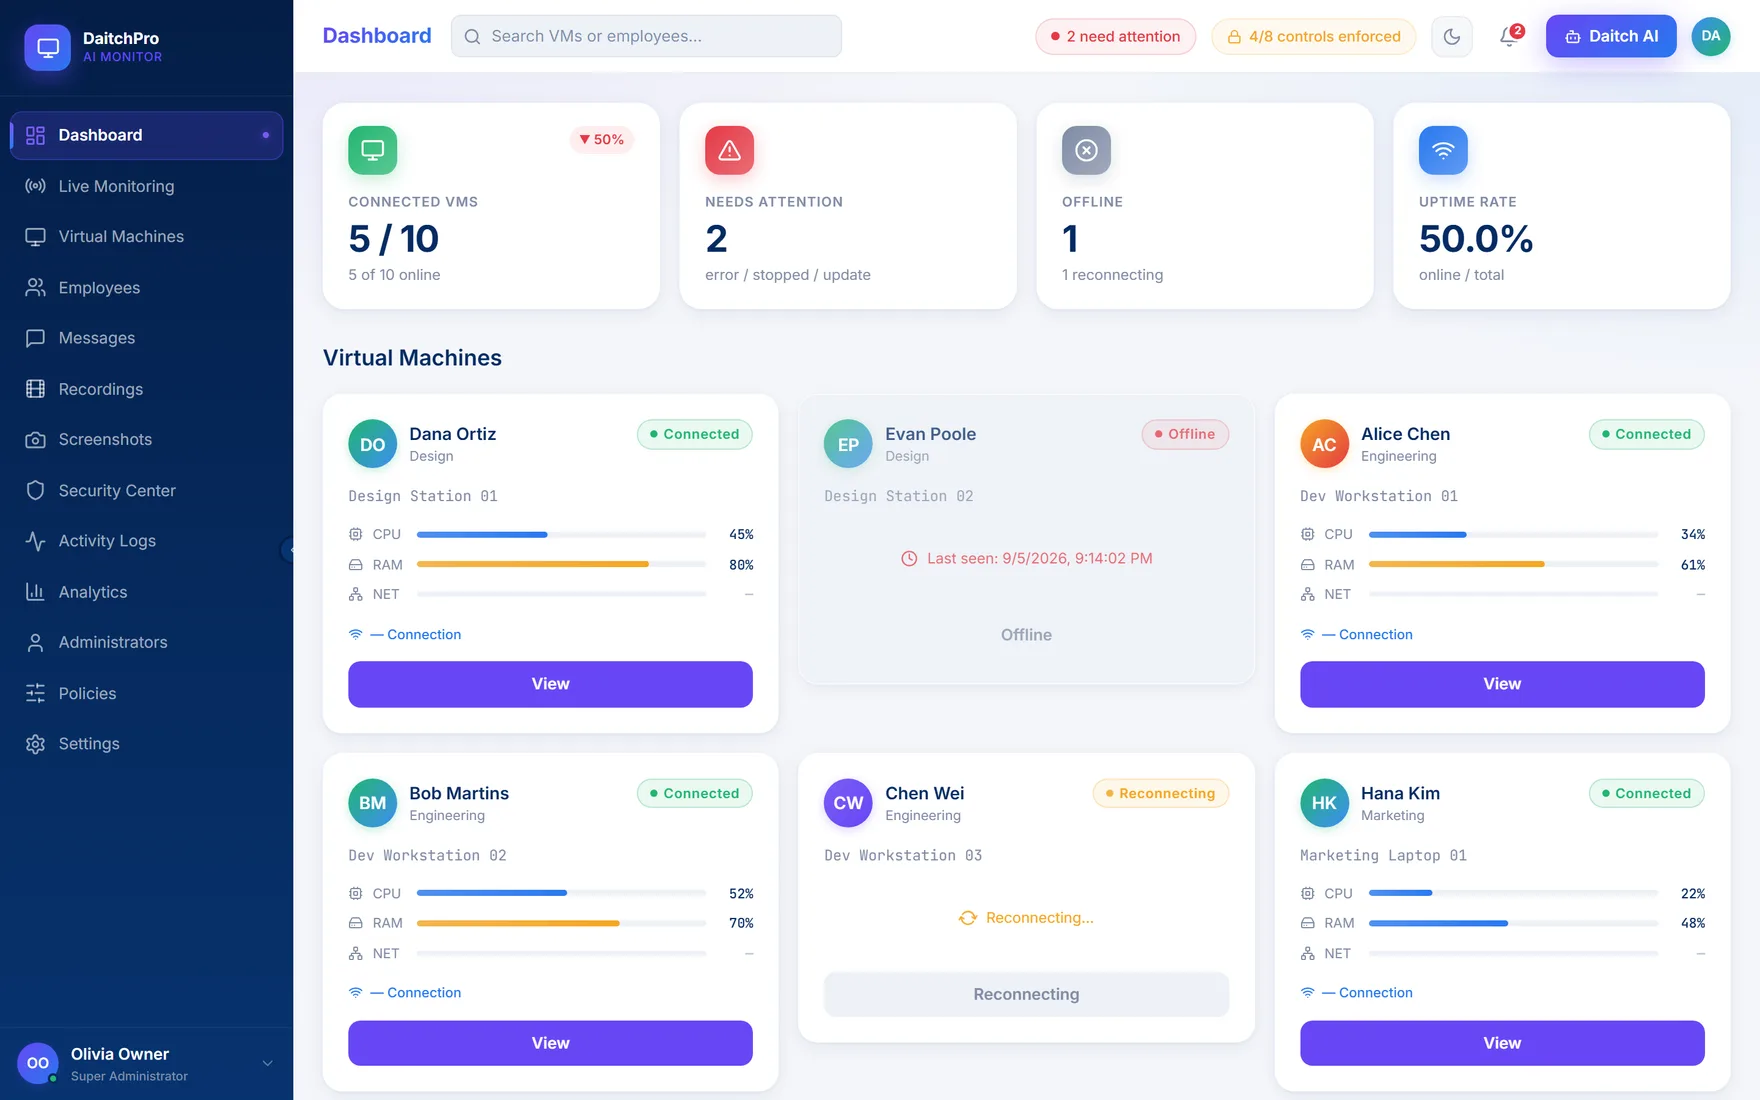Click Evan Poole's EP avatar
This screenshot has height=1100, width=1760.
[x=848, y=444]
